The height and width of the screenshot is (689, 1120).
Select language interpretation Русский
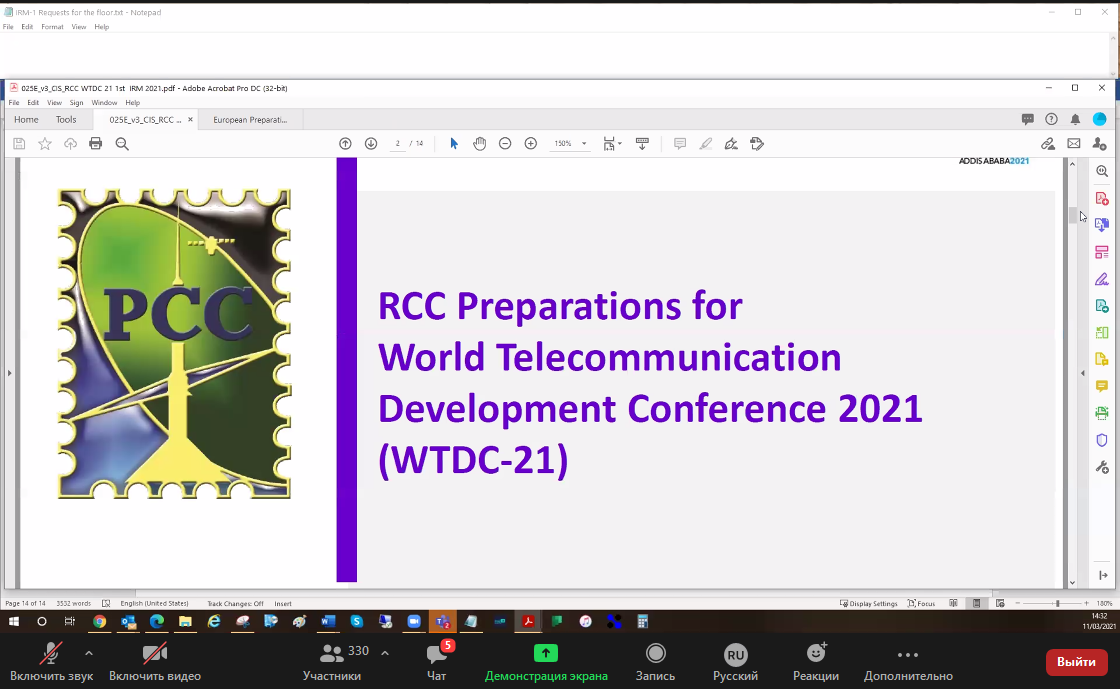[x=735, y=662]
